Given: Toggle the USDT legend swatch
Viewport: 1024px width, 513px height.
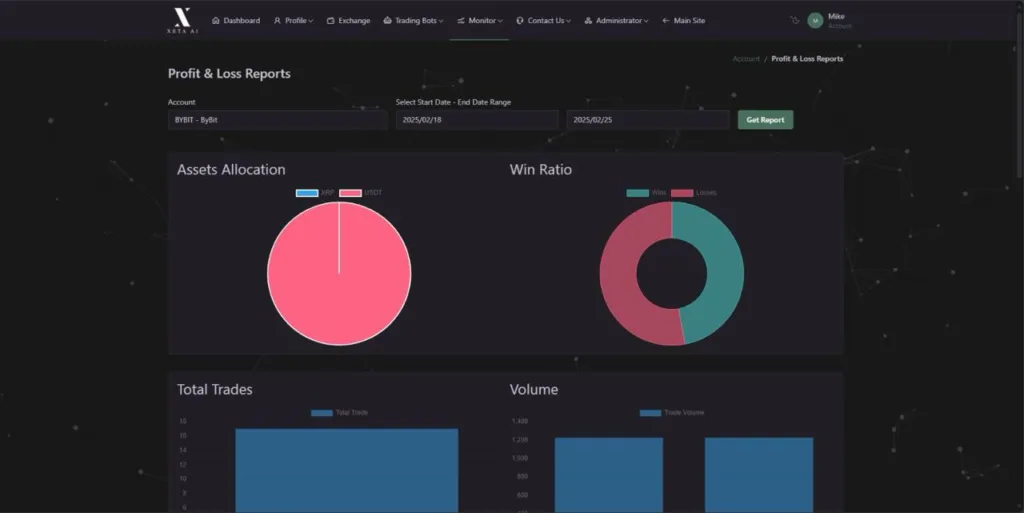Looking at the screenshot, I should [350, 193].
